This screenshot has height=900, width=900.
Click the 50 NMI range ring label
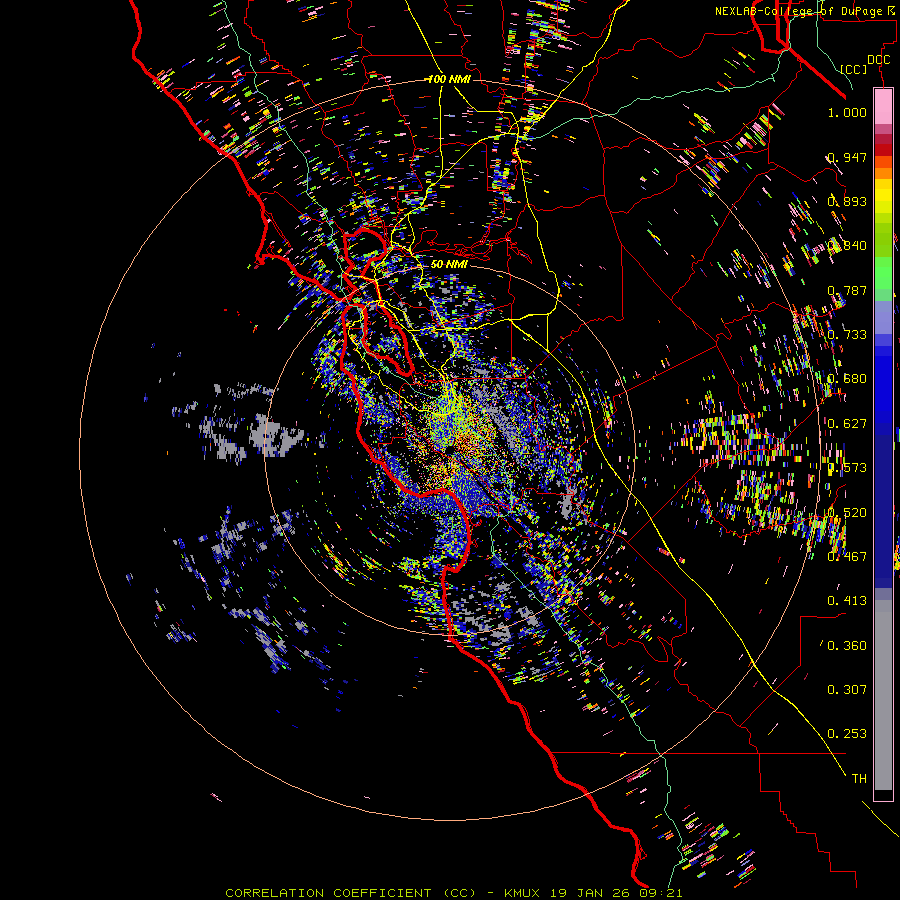449,264
